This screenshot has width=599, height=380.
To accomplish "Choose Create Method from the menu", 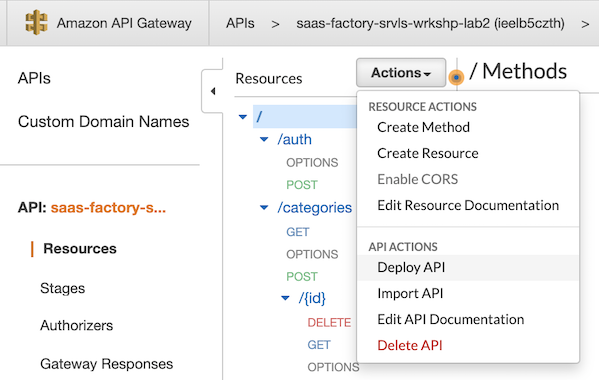I will point(423,127).
